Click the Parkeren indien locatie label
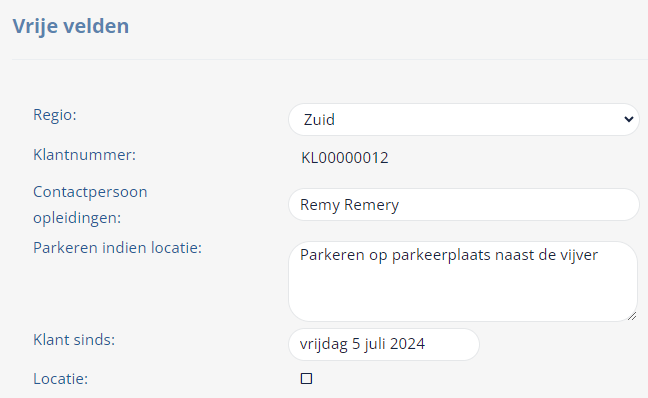 coord(117,248)
